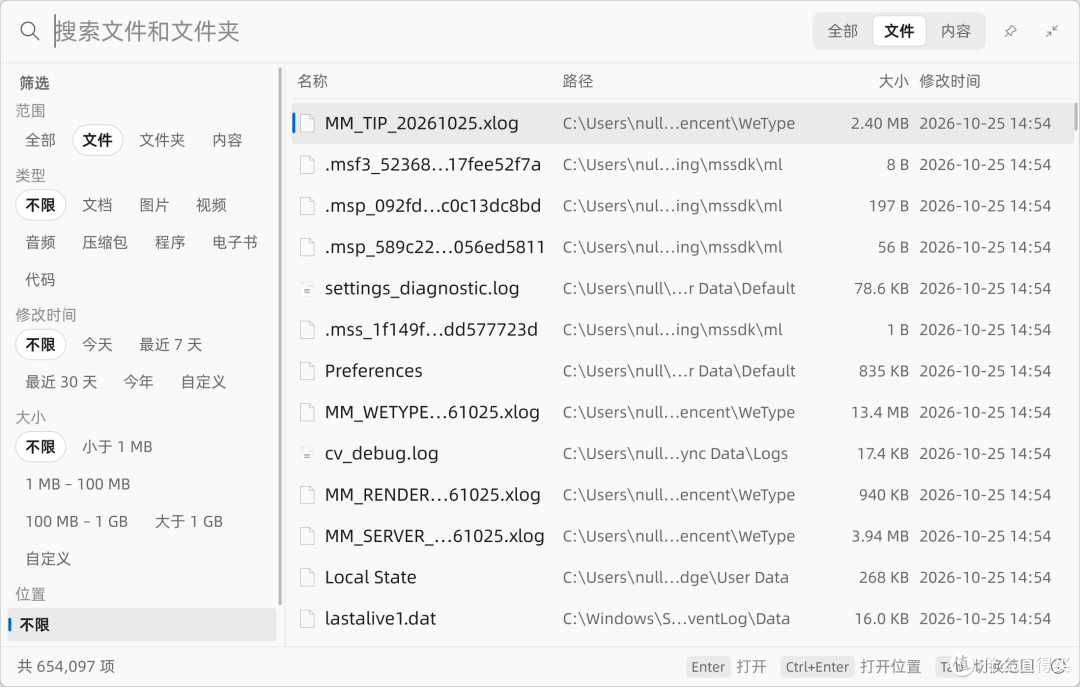Filter modified time to 今年
The image size is (1080, 687).
point(138,382)
